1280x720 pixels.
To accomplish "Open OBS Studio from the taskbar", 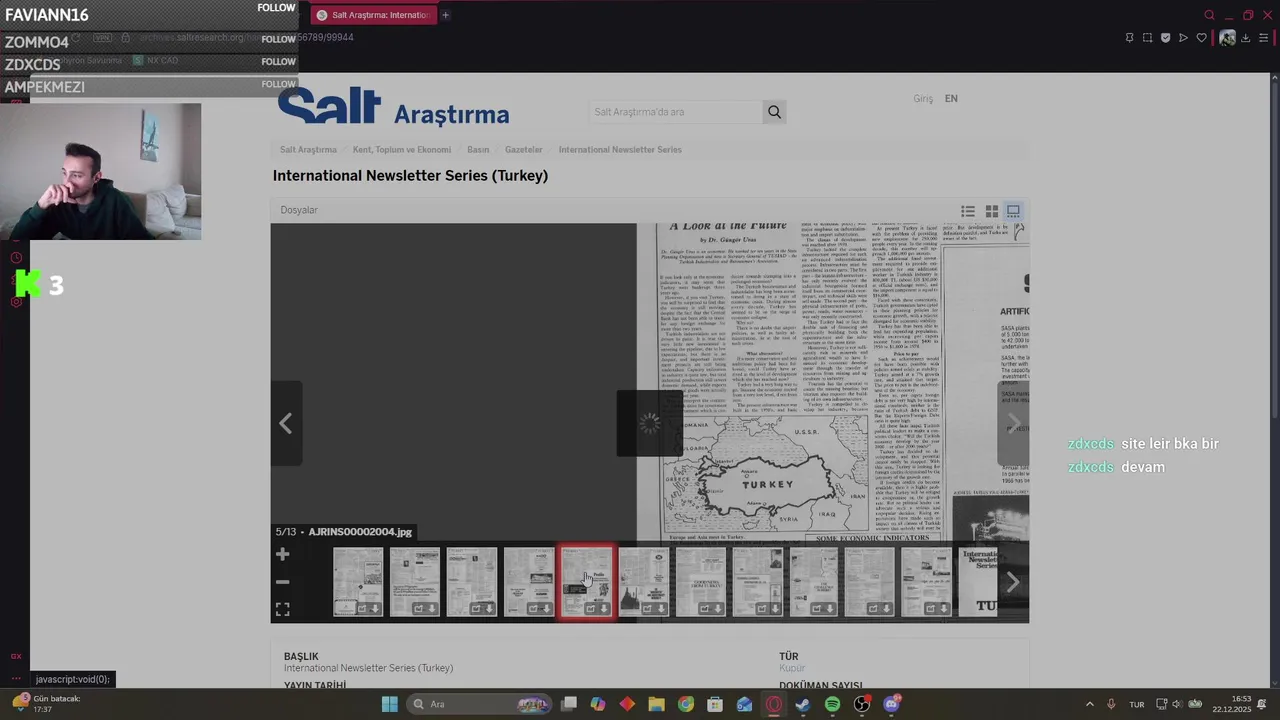I will [x=862, y=704].
